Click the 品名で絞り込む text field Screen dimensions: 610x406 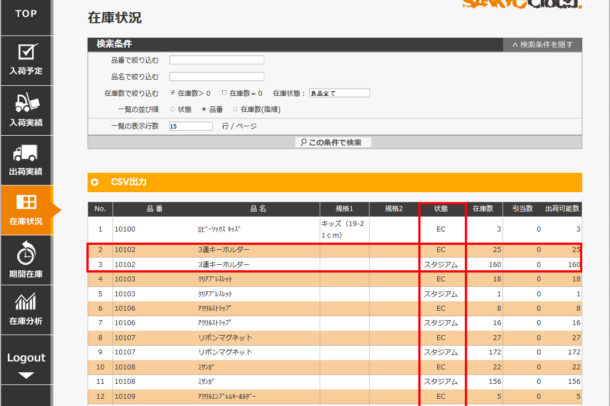coord(216,76)
